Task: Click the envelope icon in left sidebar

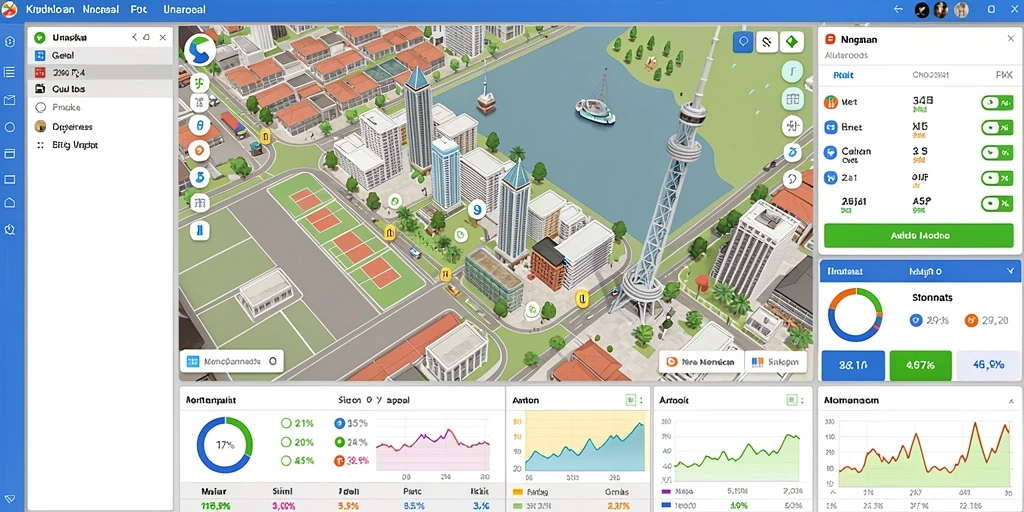Action: click(10, 100)
